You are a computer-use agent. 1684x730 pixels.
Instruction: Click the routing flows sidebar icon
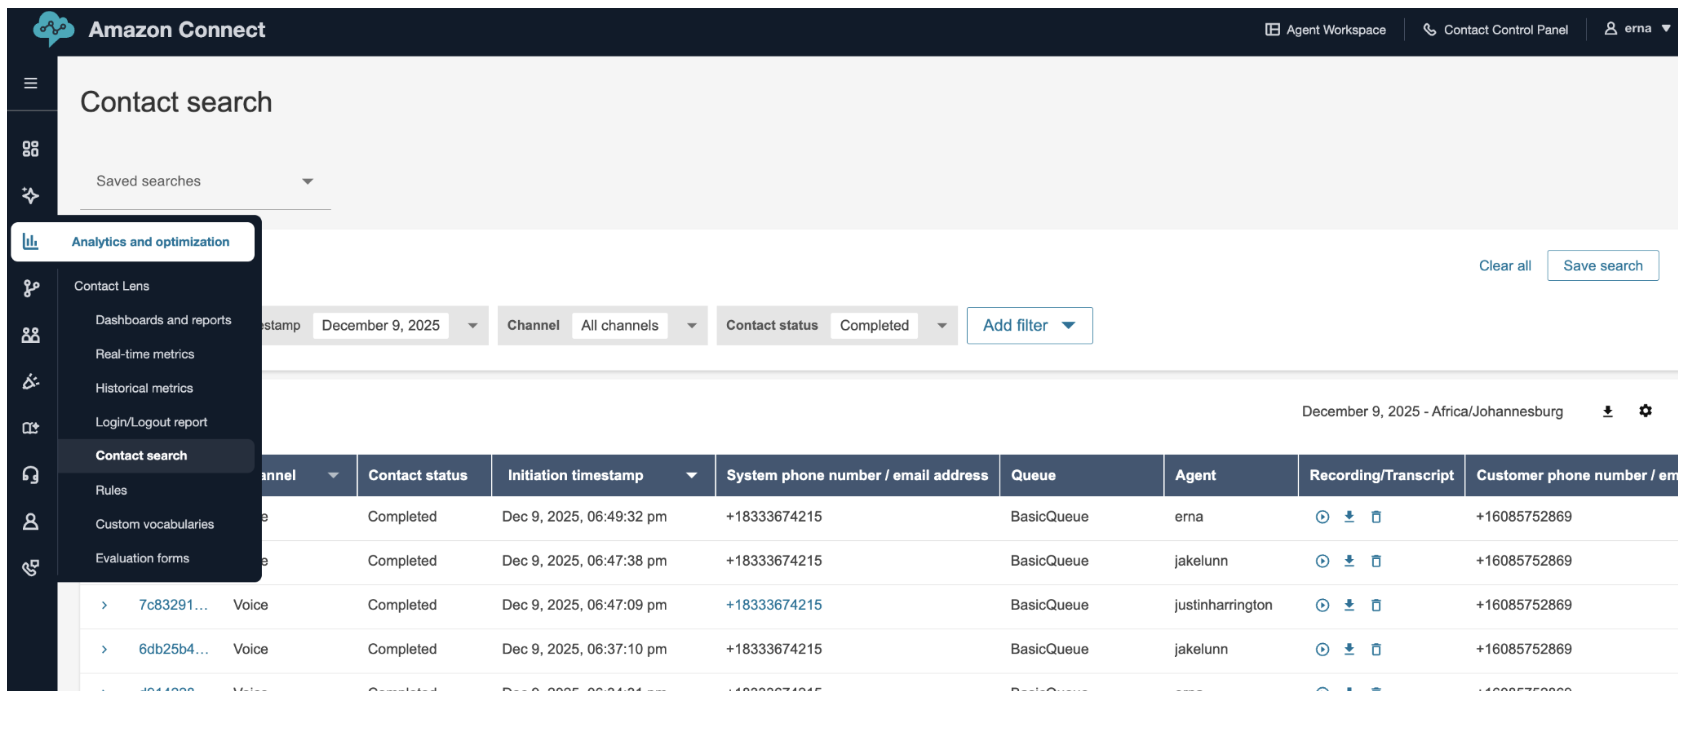tap(31, 288)
